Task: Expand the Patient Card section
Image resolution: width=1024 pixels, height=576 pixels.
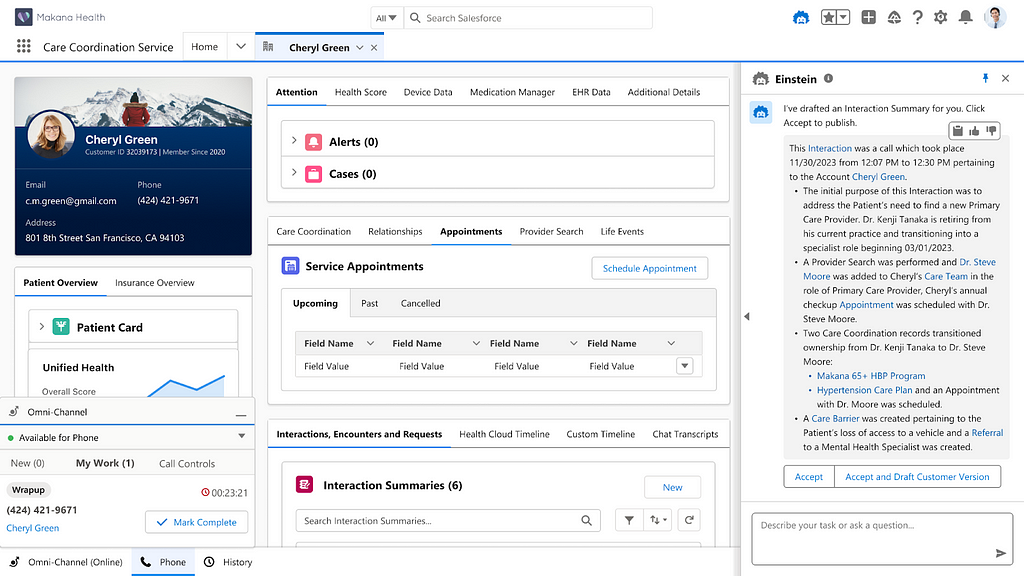Action: coord(41,326)
